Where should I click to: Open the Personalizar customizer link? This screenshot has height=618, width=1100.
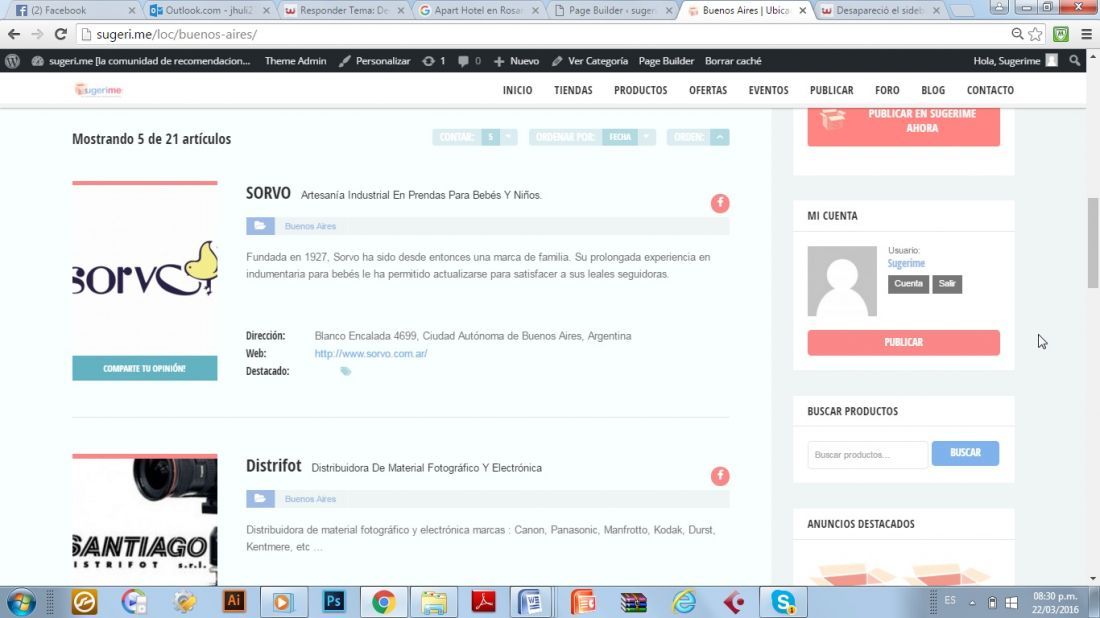click(x=375, y=61)
